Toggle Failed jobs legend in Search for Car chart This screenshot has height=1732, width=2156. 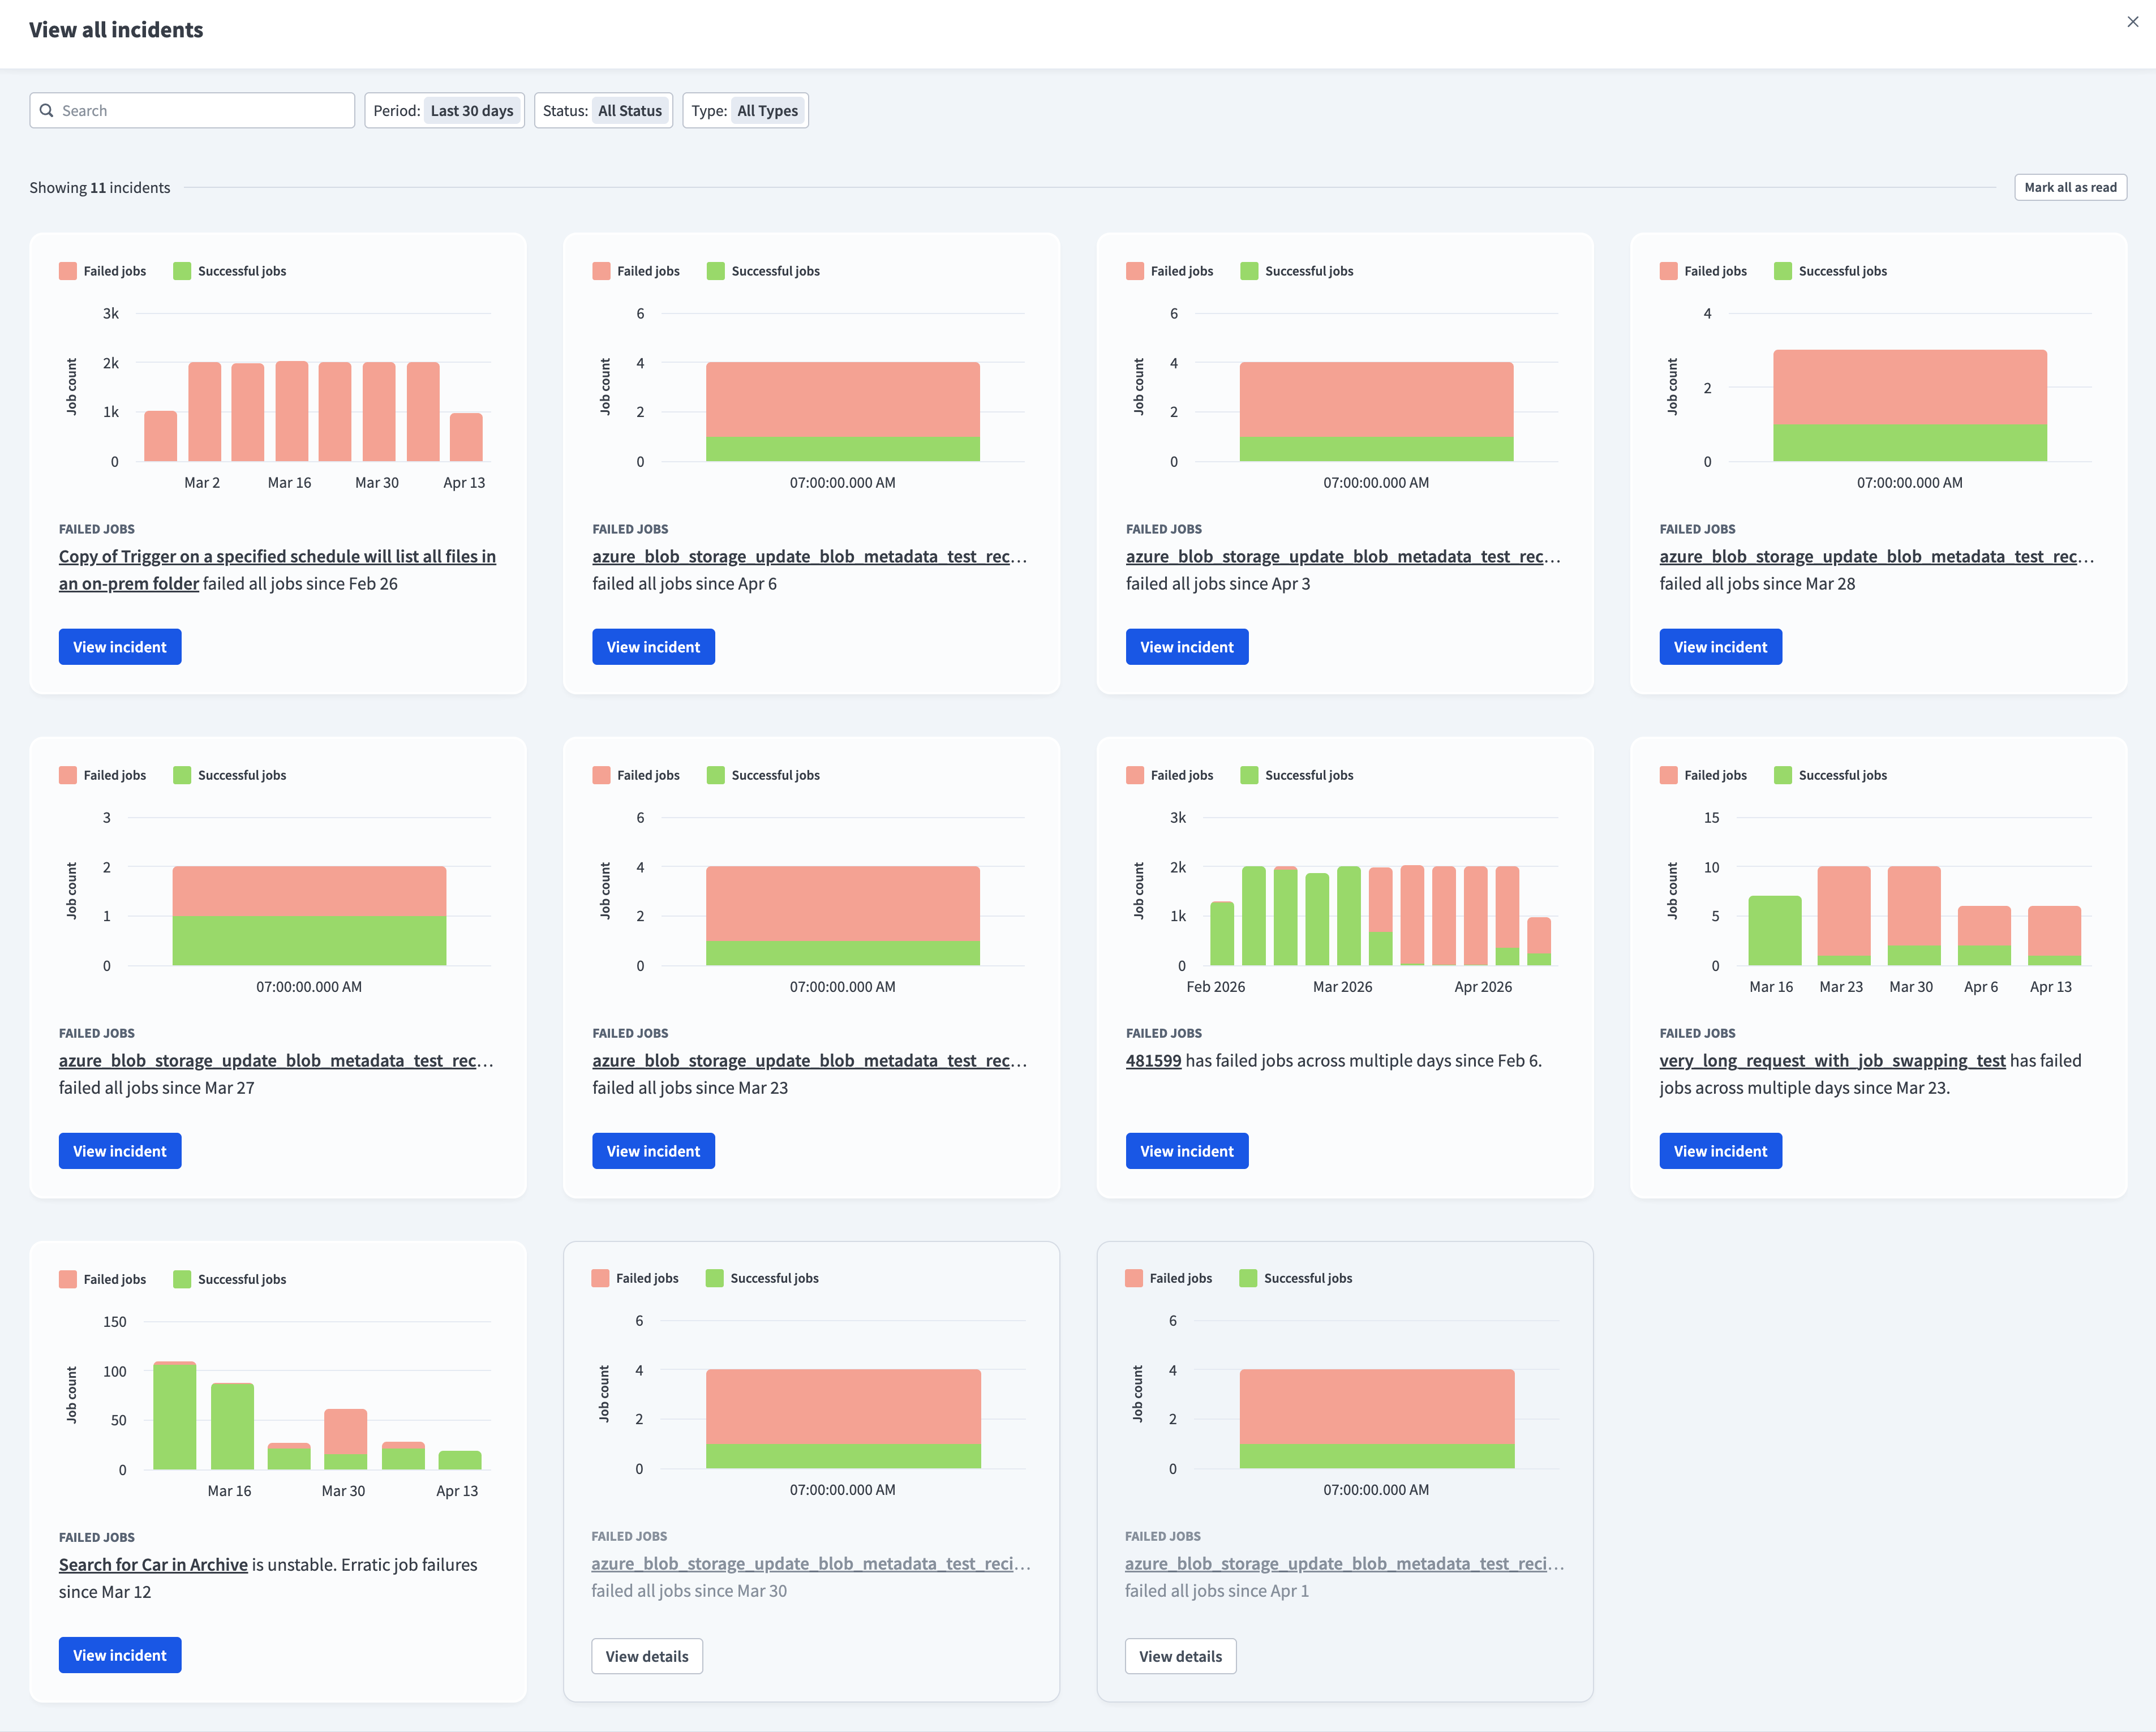click(x=103, y=1279)
